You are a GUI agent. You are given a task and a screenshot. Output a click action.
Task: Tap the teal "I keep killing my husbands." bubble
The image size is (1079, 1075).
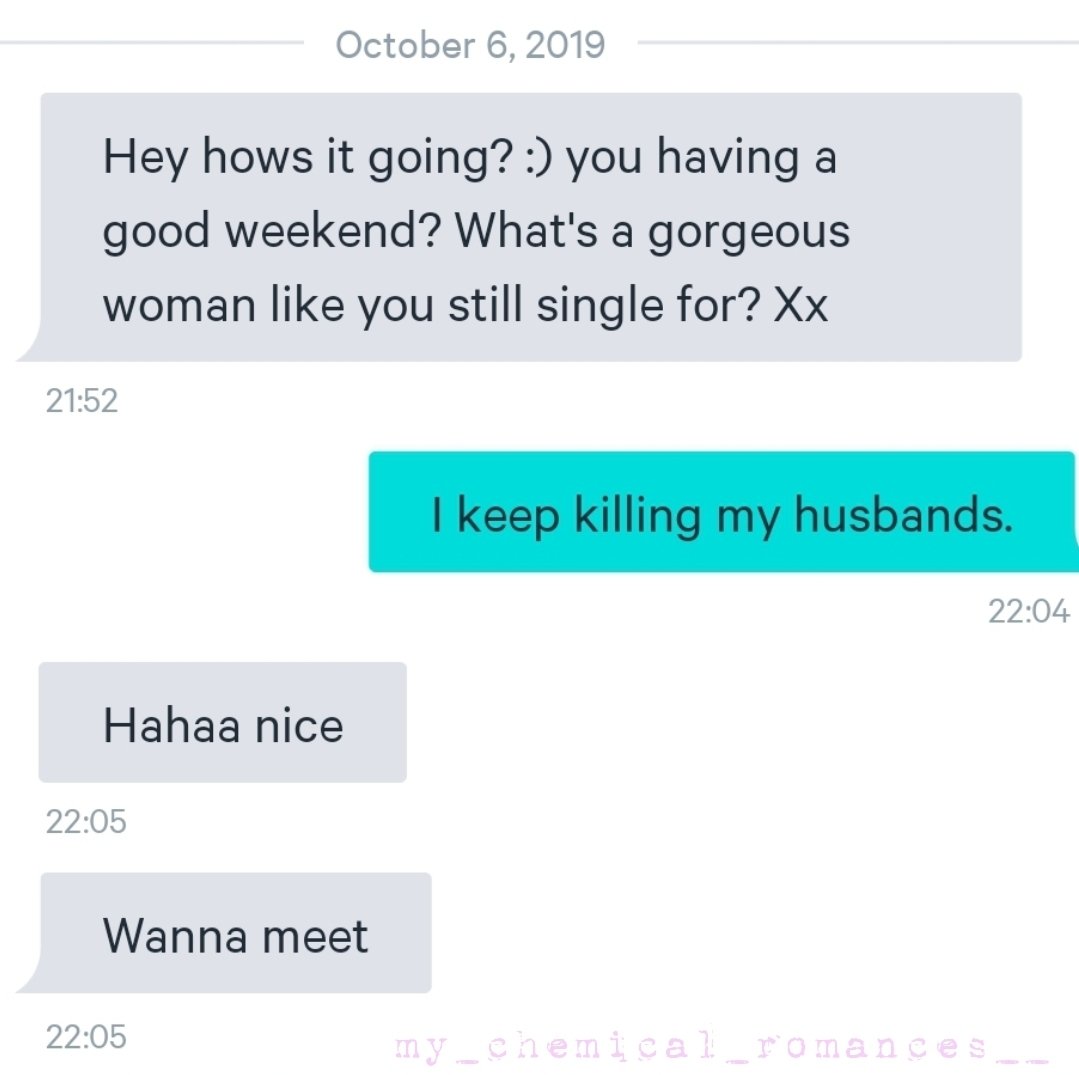pos(721,512)
